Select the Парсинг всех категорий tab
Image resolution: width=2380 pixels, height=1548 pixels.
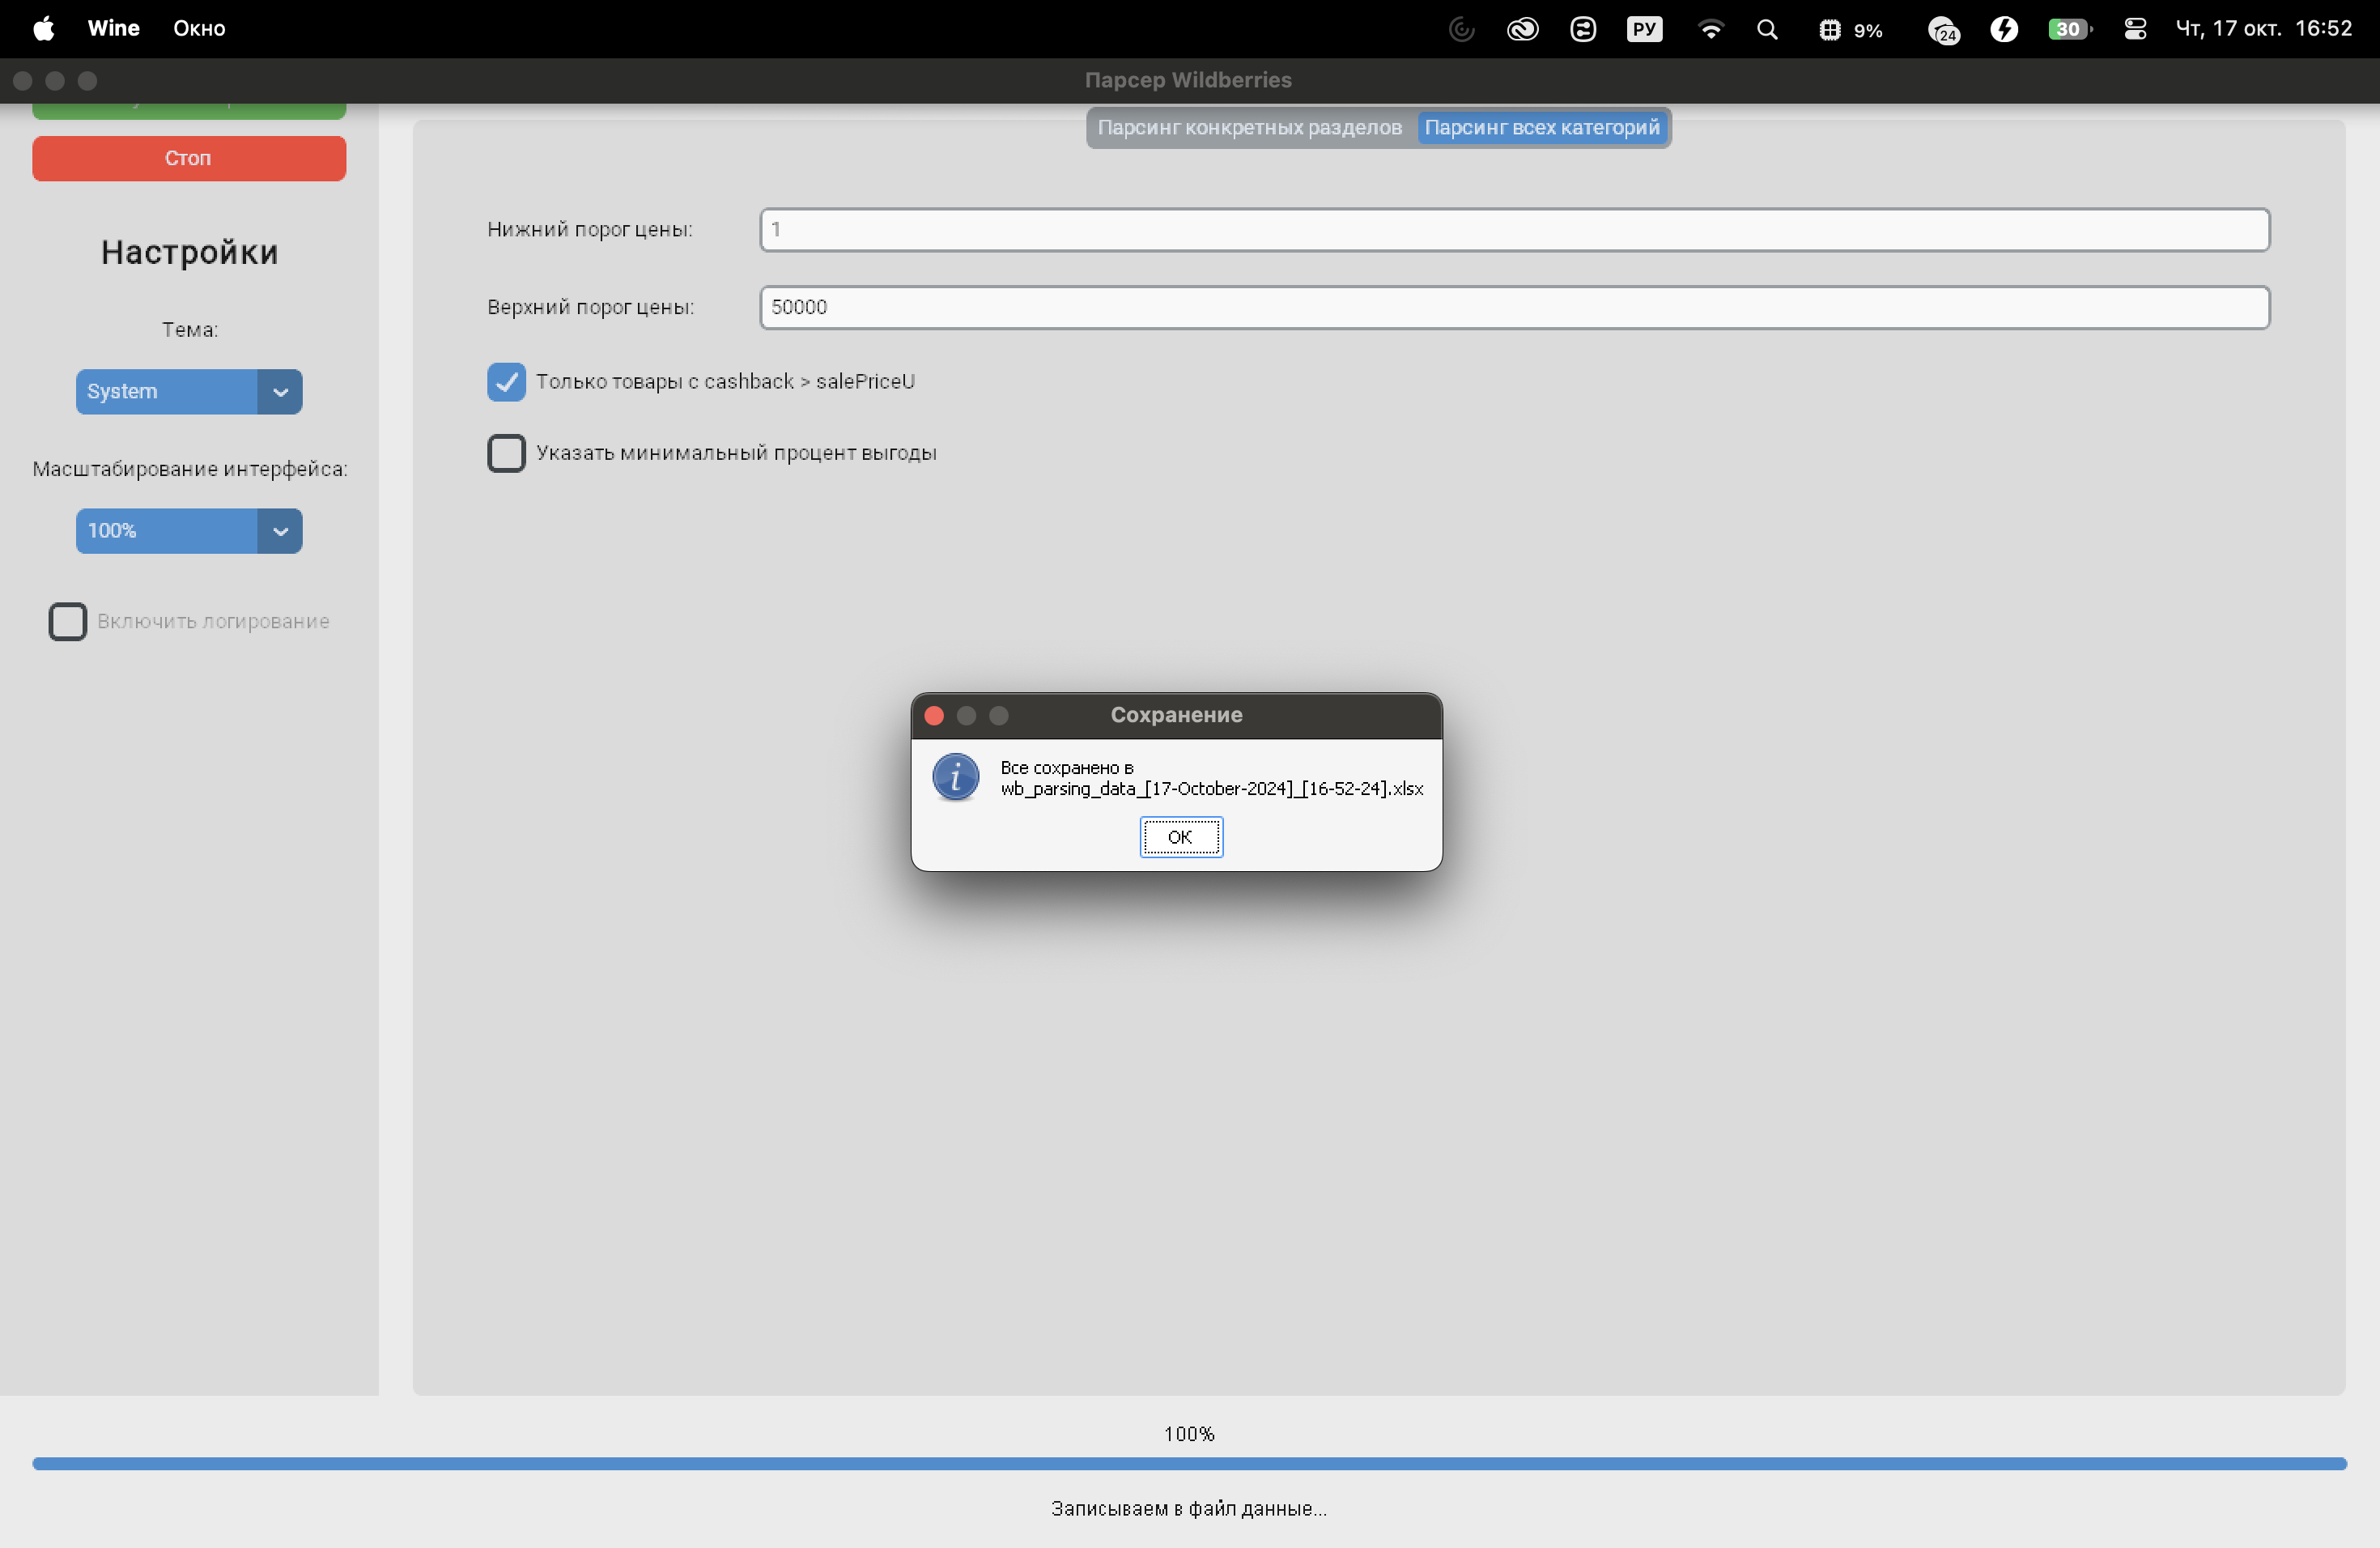1541,127
